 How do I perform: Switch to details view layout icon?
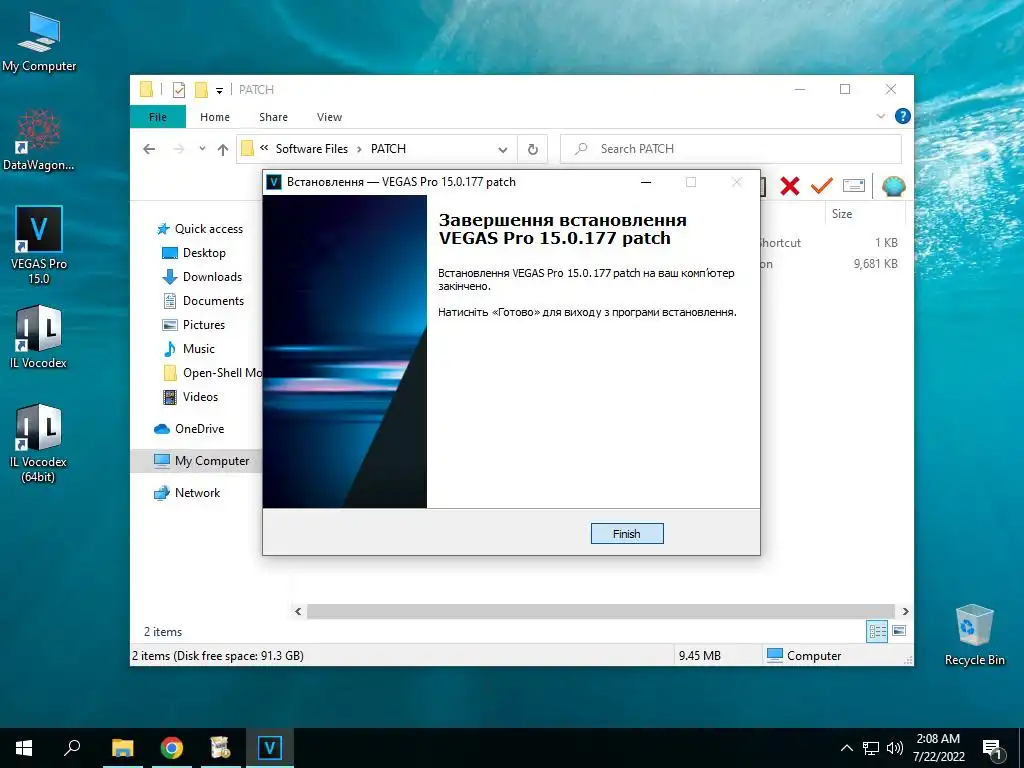877,631
